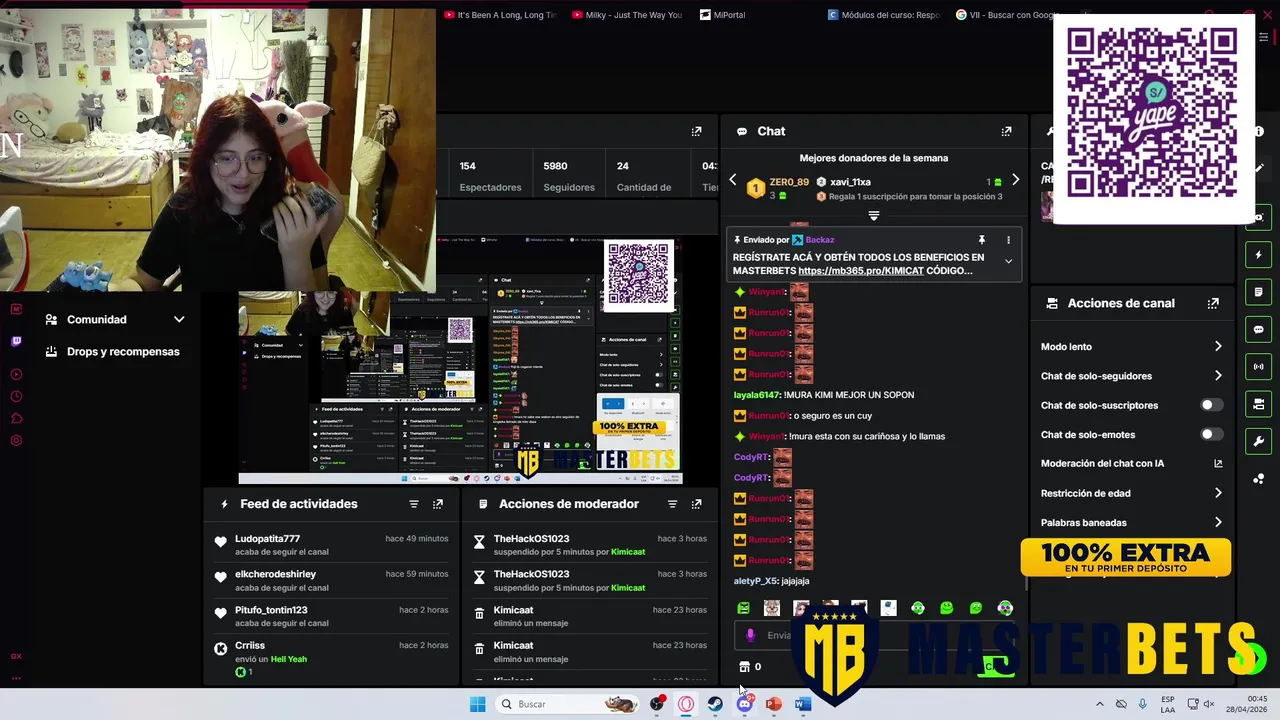Click the broadcast signal icon in right toolbar

pos(1258,366)
